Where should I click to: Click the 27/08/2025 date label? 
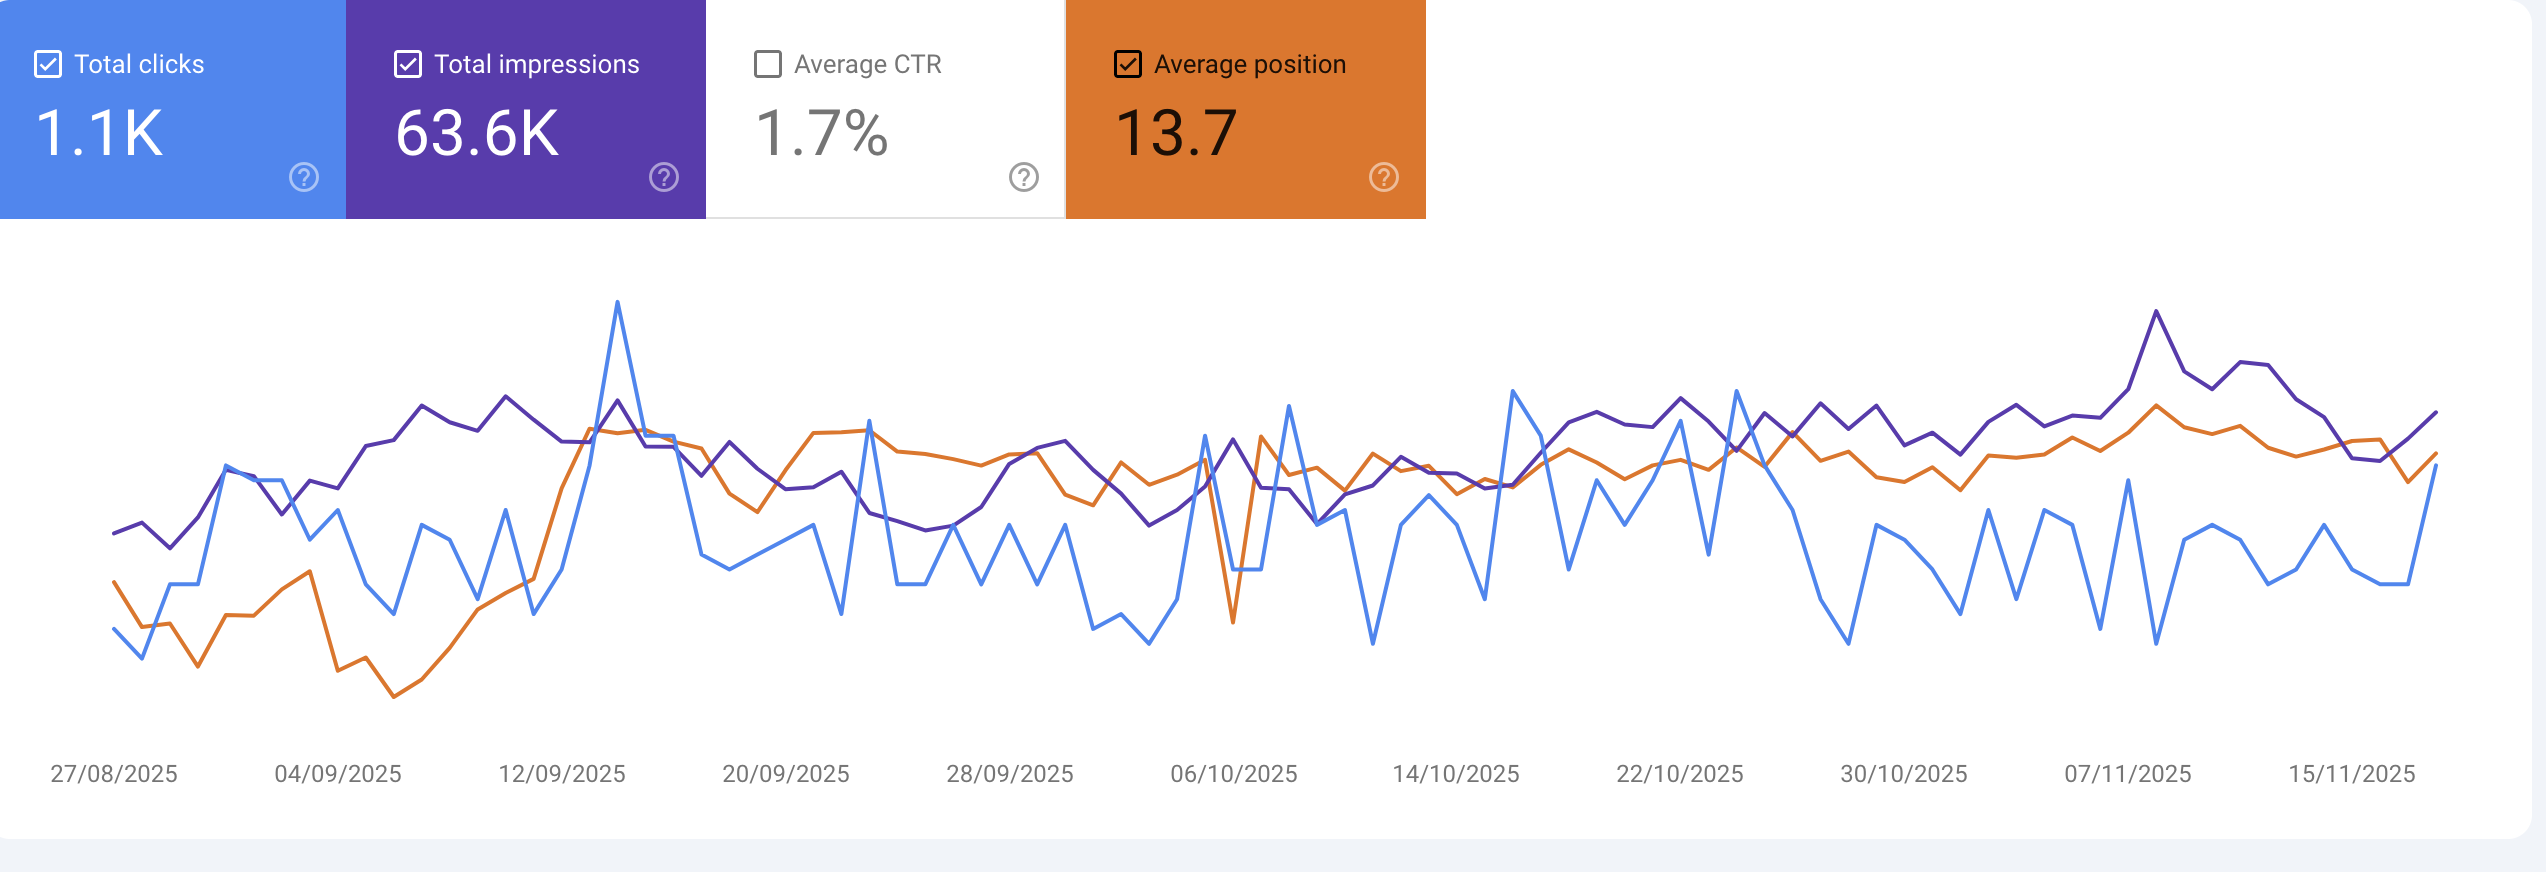[x=113, y=773]
